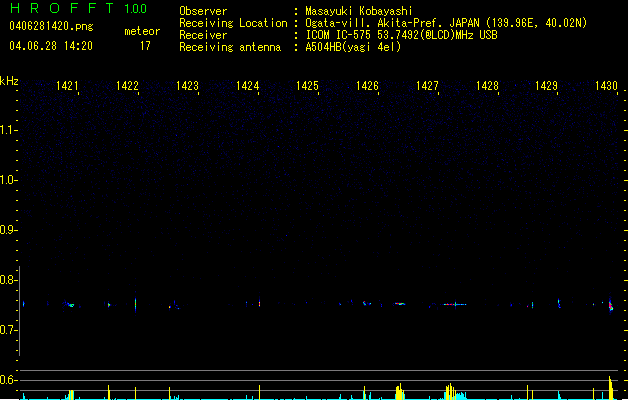The height and width of the screenshot is (400, 629).
Task: Click the meteor count value 17
Action: [145, 46]
